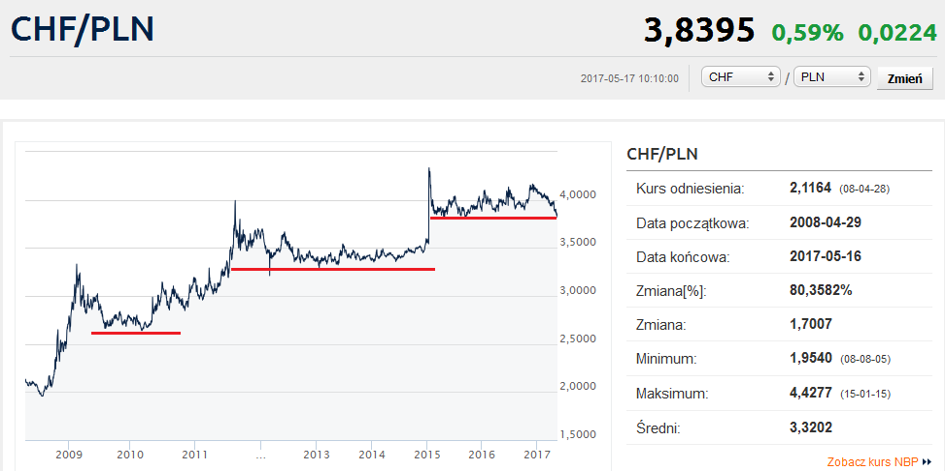Click the red support line spanning 2012 to 2014
The height and width of the screenshot is (471, 945).
(333, 269)
